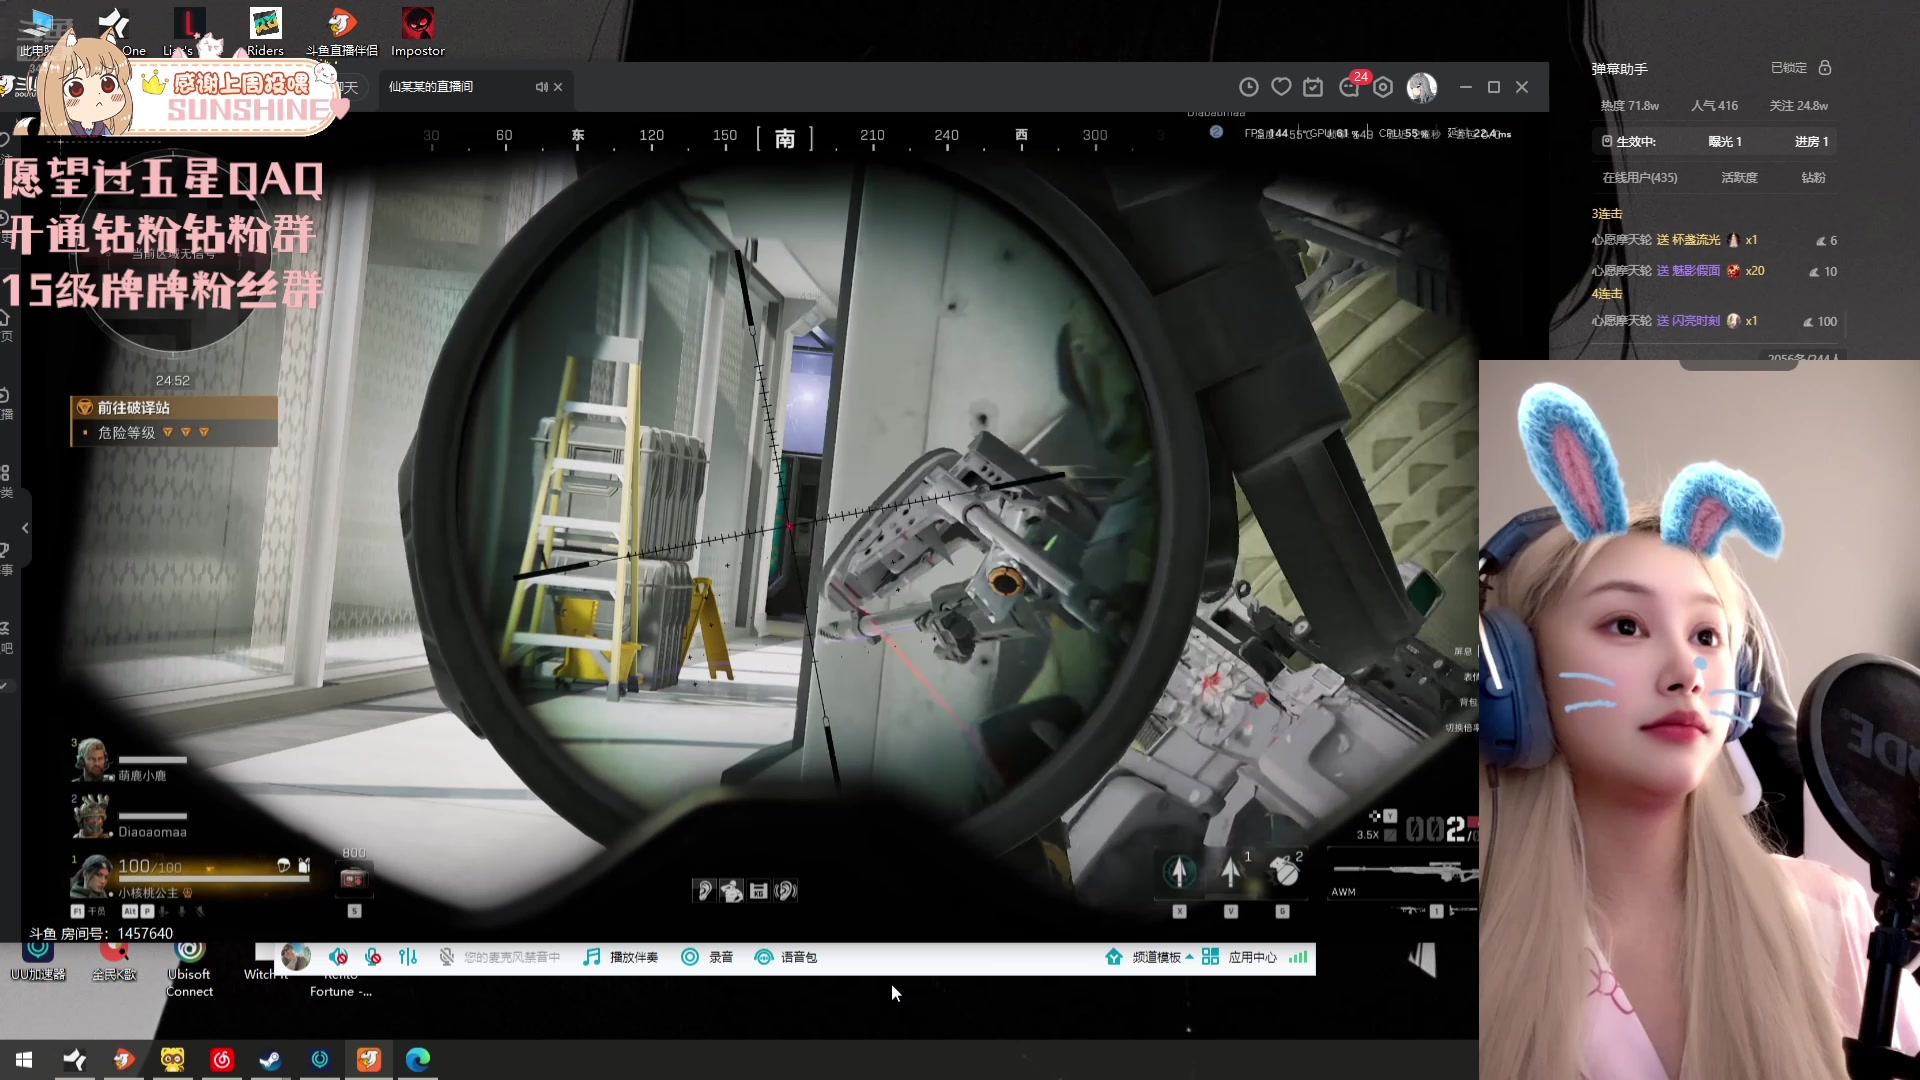Screen dimensions: 1920x1080
Task: Open yellow raccoon app on taskbar
Action: 172,1059
